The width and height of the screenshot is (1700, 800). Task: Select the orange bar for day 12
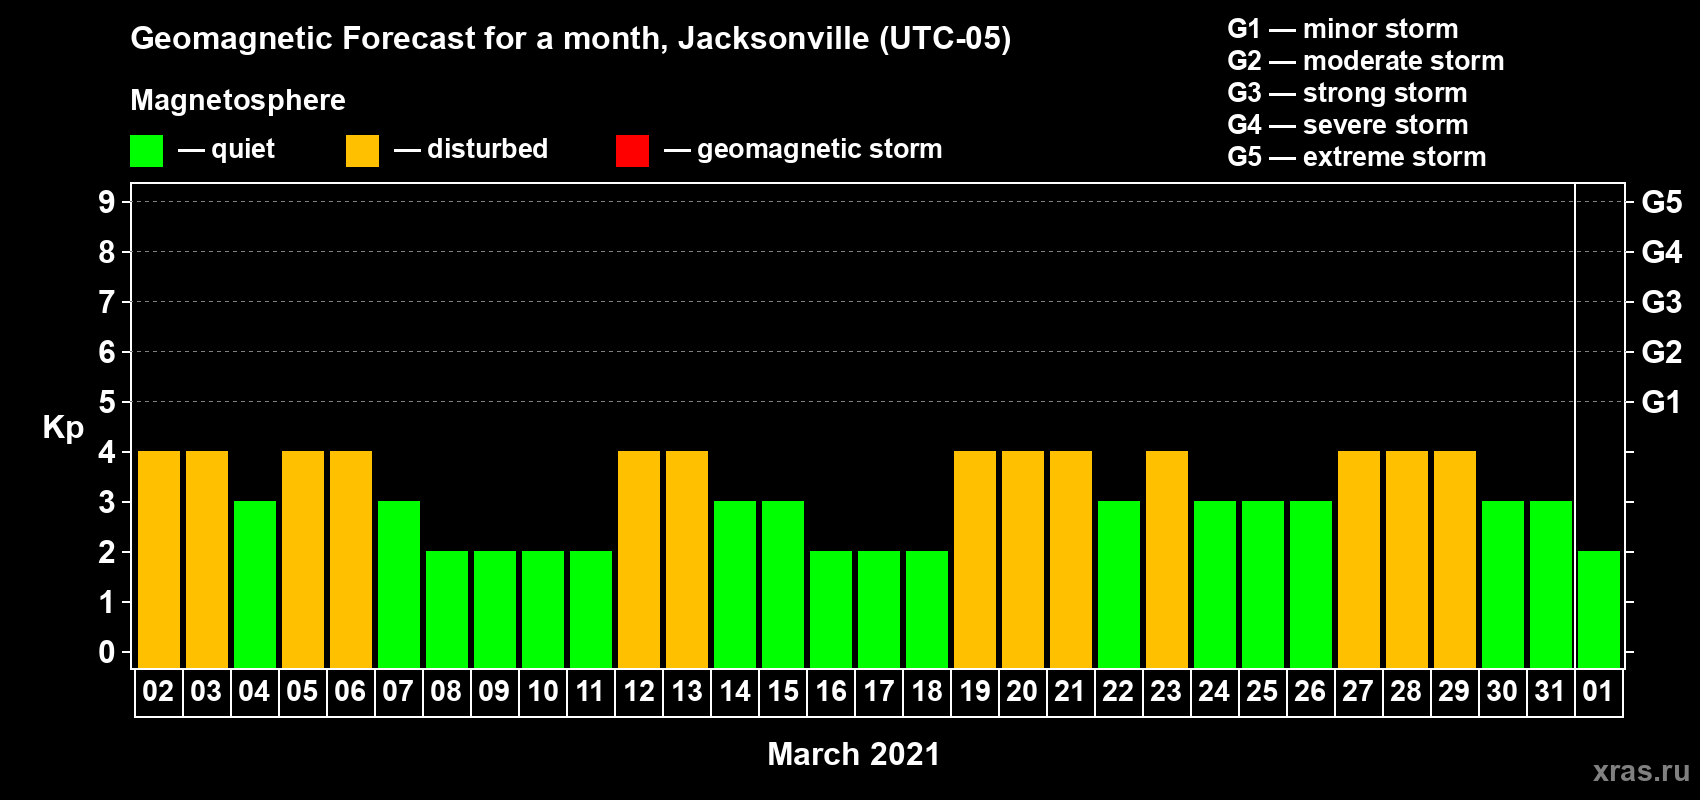click(639, 560)
